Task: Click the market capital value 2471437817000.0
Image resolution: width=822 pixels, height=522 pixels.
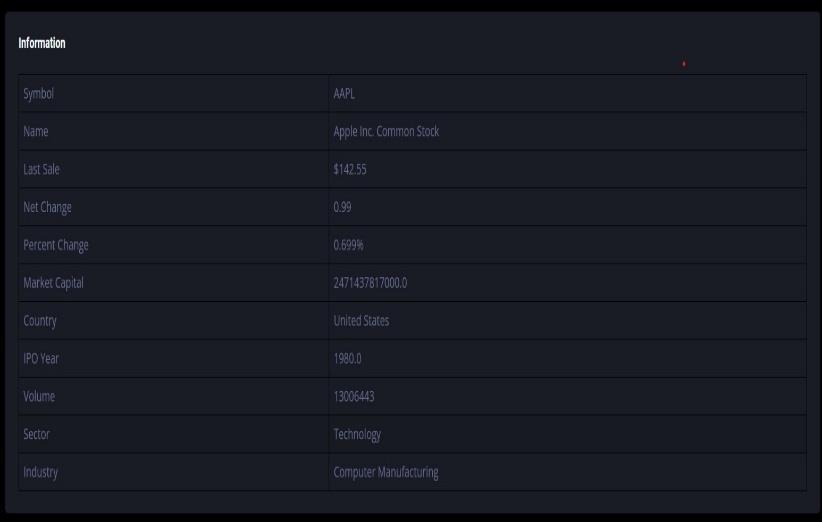Action: point(370,283)
